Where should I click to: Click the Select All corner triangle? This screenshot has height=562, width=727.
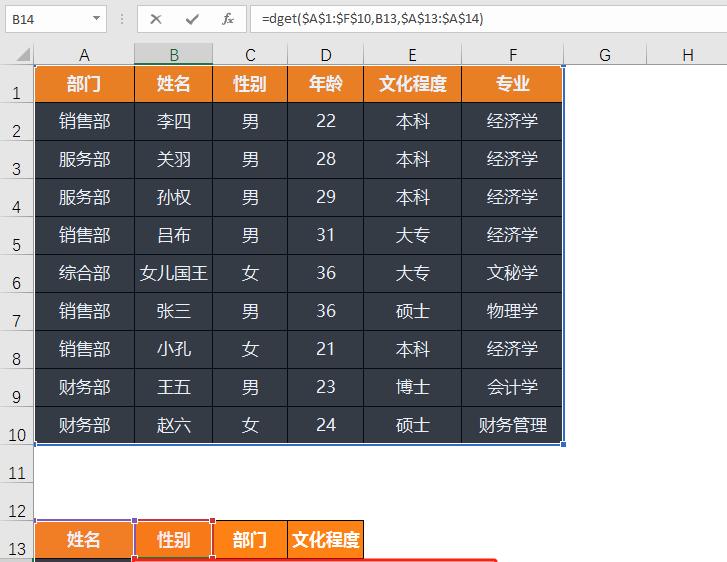pyautogui.click(x=23, y=55)
